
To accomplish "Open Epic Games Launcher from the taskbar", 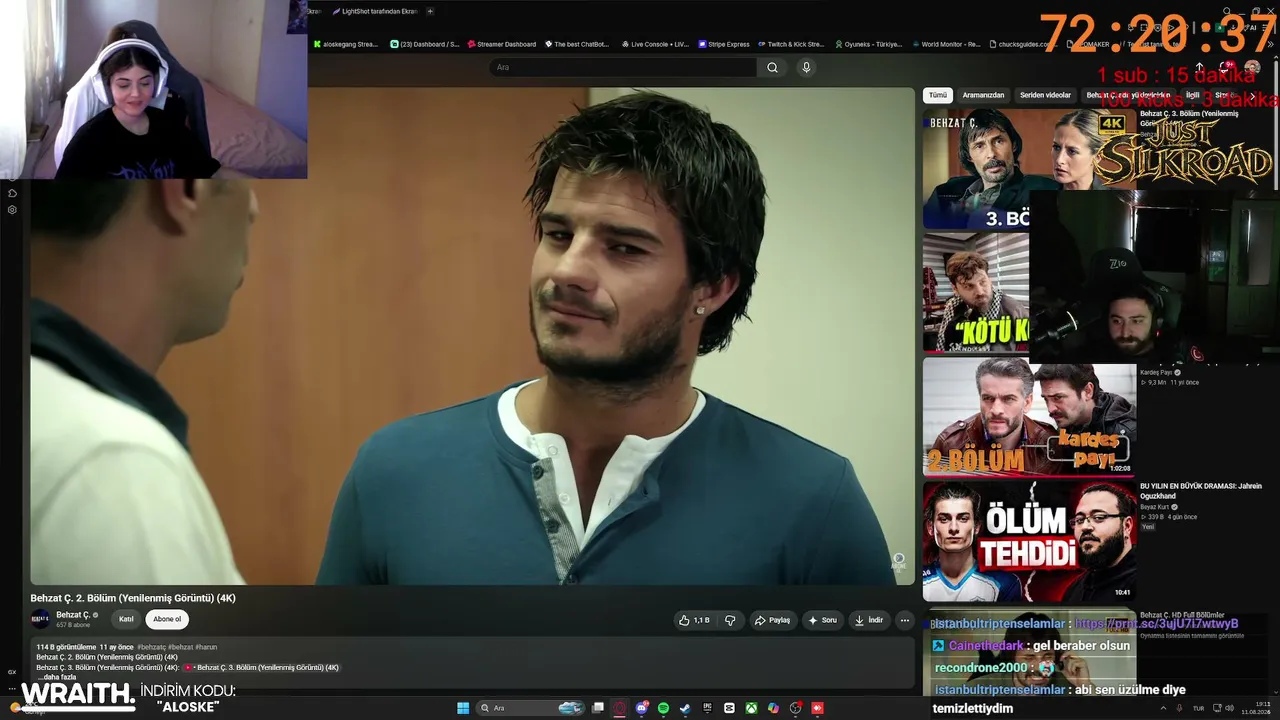I will pos(707,708).
